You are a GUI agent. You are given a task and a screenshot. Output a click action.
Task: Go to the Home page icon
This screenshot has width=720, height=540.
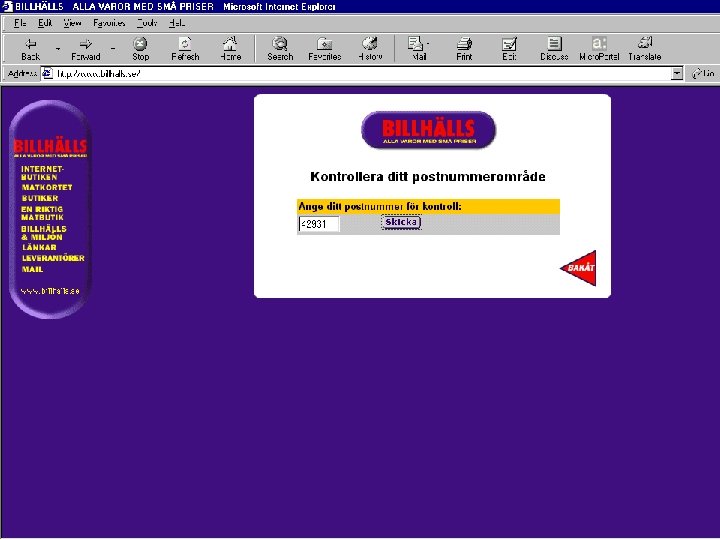point(231,49)
